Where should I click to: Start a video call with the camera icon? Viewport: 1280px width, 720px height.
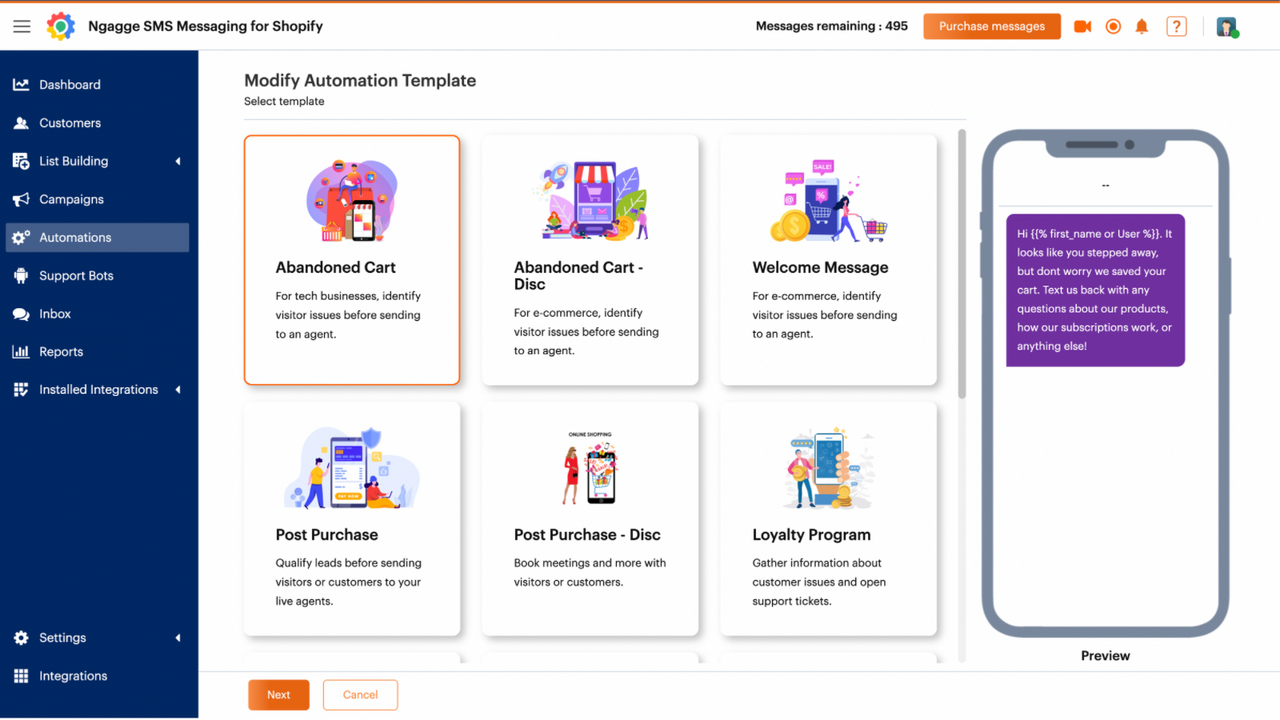tap(1082, 26)
